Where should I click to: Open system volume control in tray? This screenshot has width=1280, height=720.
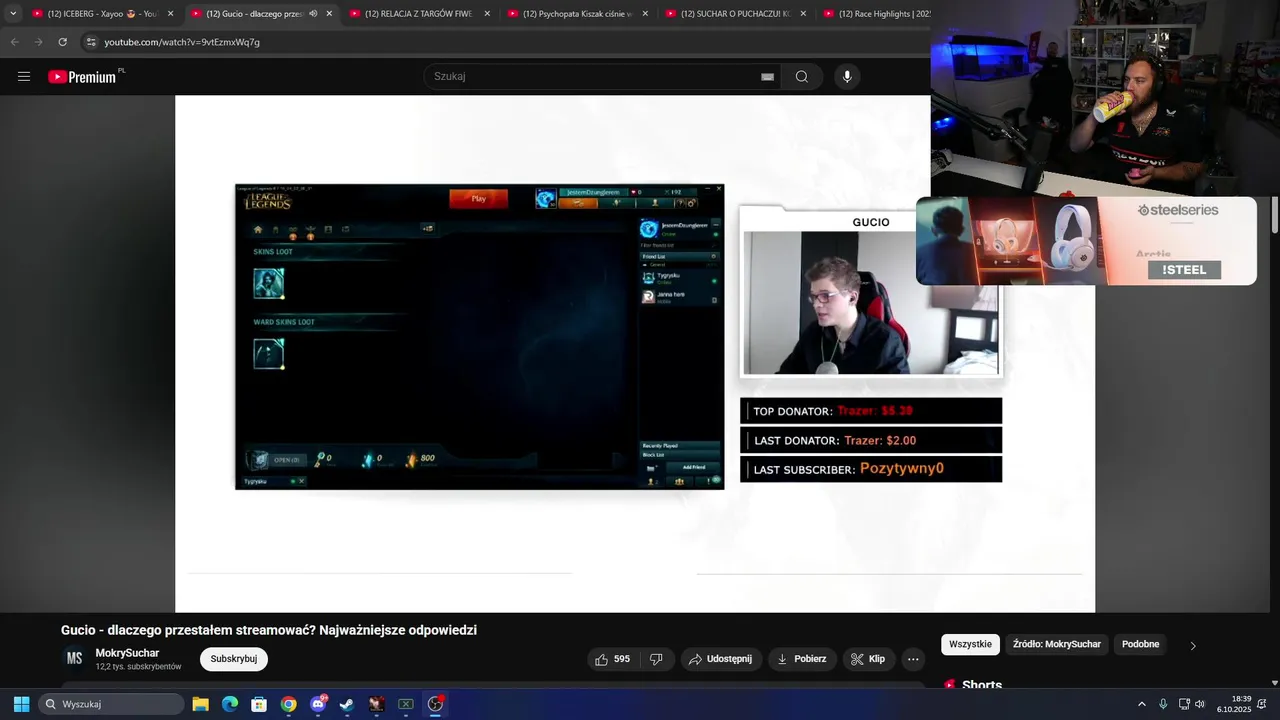tap(1200, 704)
